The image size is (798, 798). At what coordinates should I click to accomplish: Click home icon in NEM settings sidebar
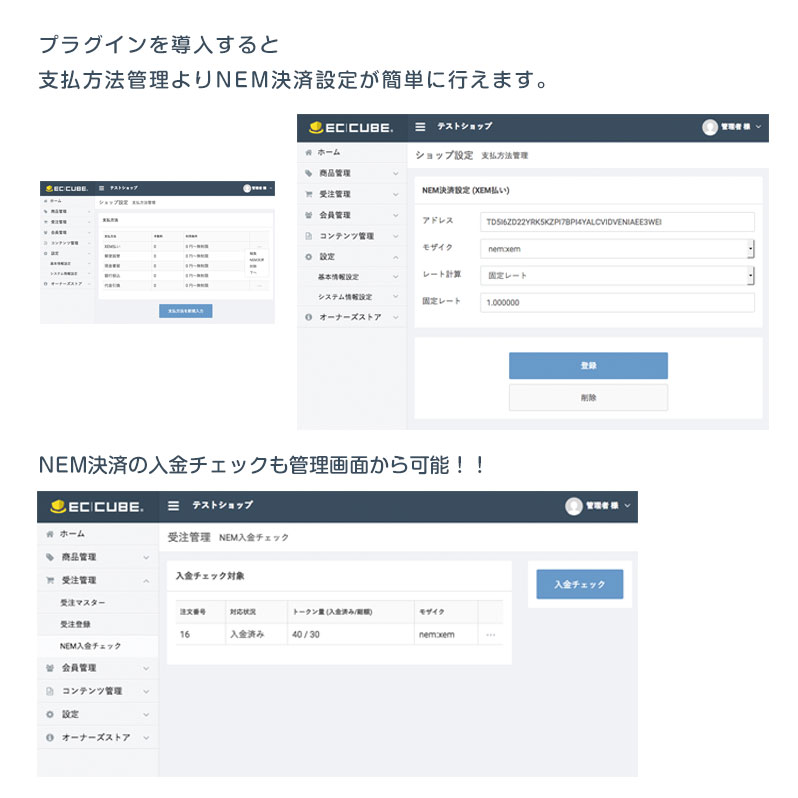tap(308, 152)
